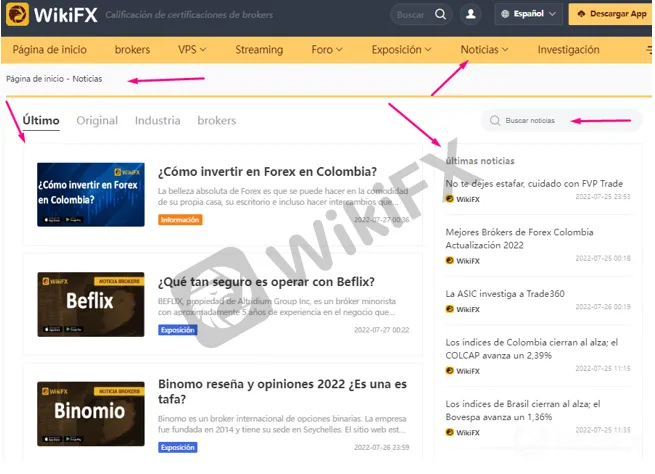Click the Binomio article thumbnail
This screenshot has height=474, width=655.
click(x=91, y=413)
